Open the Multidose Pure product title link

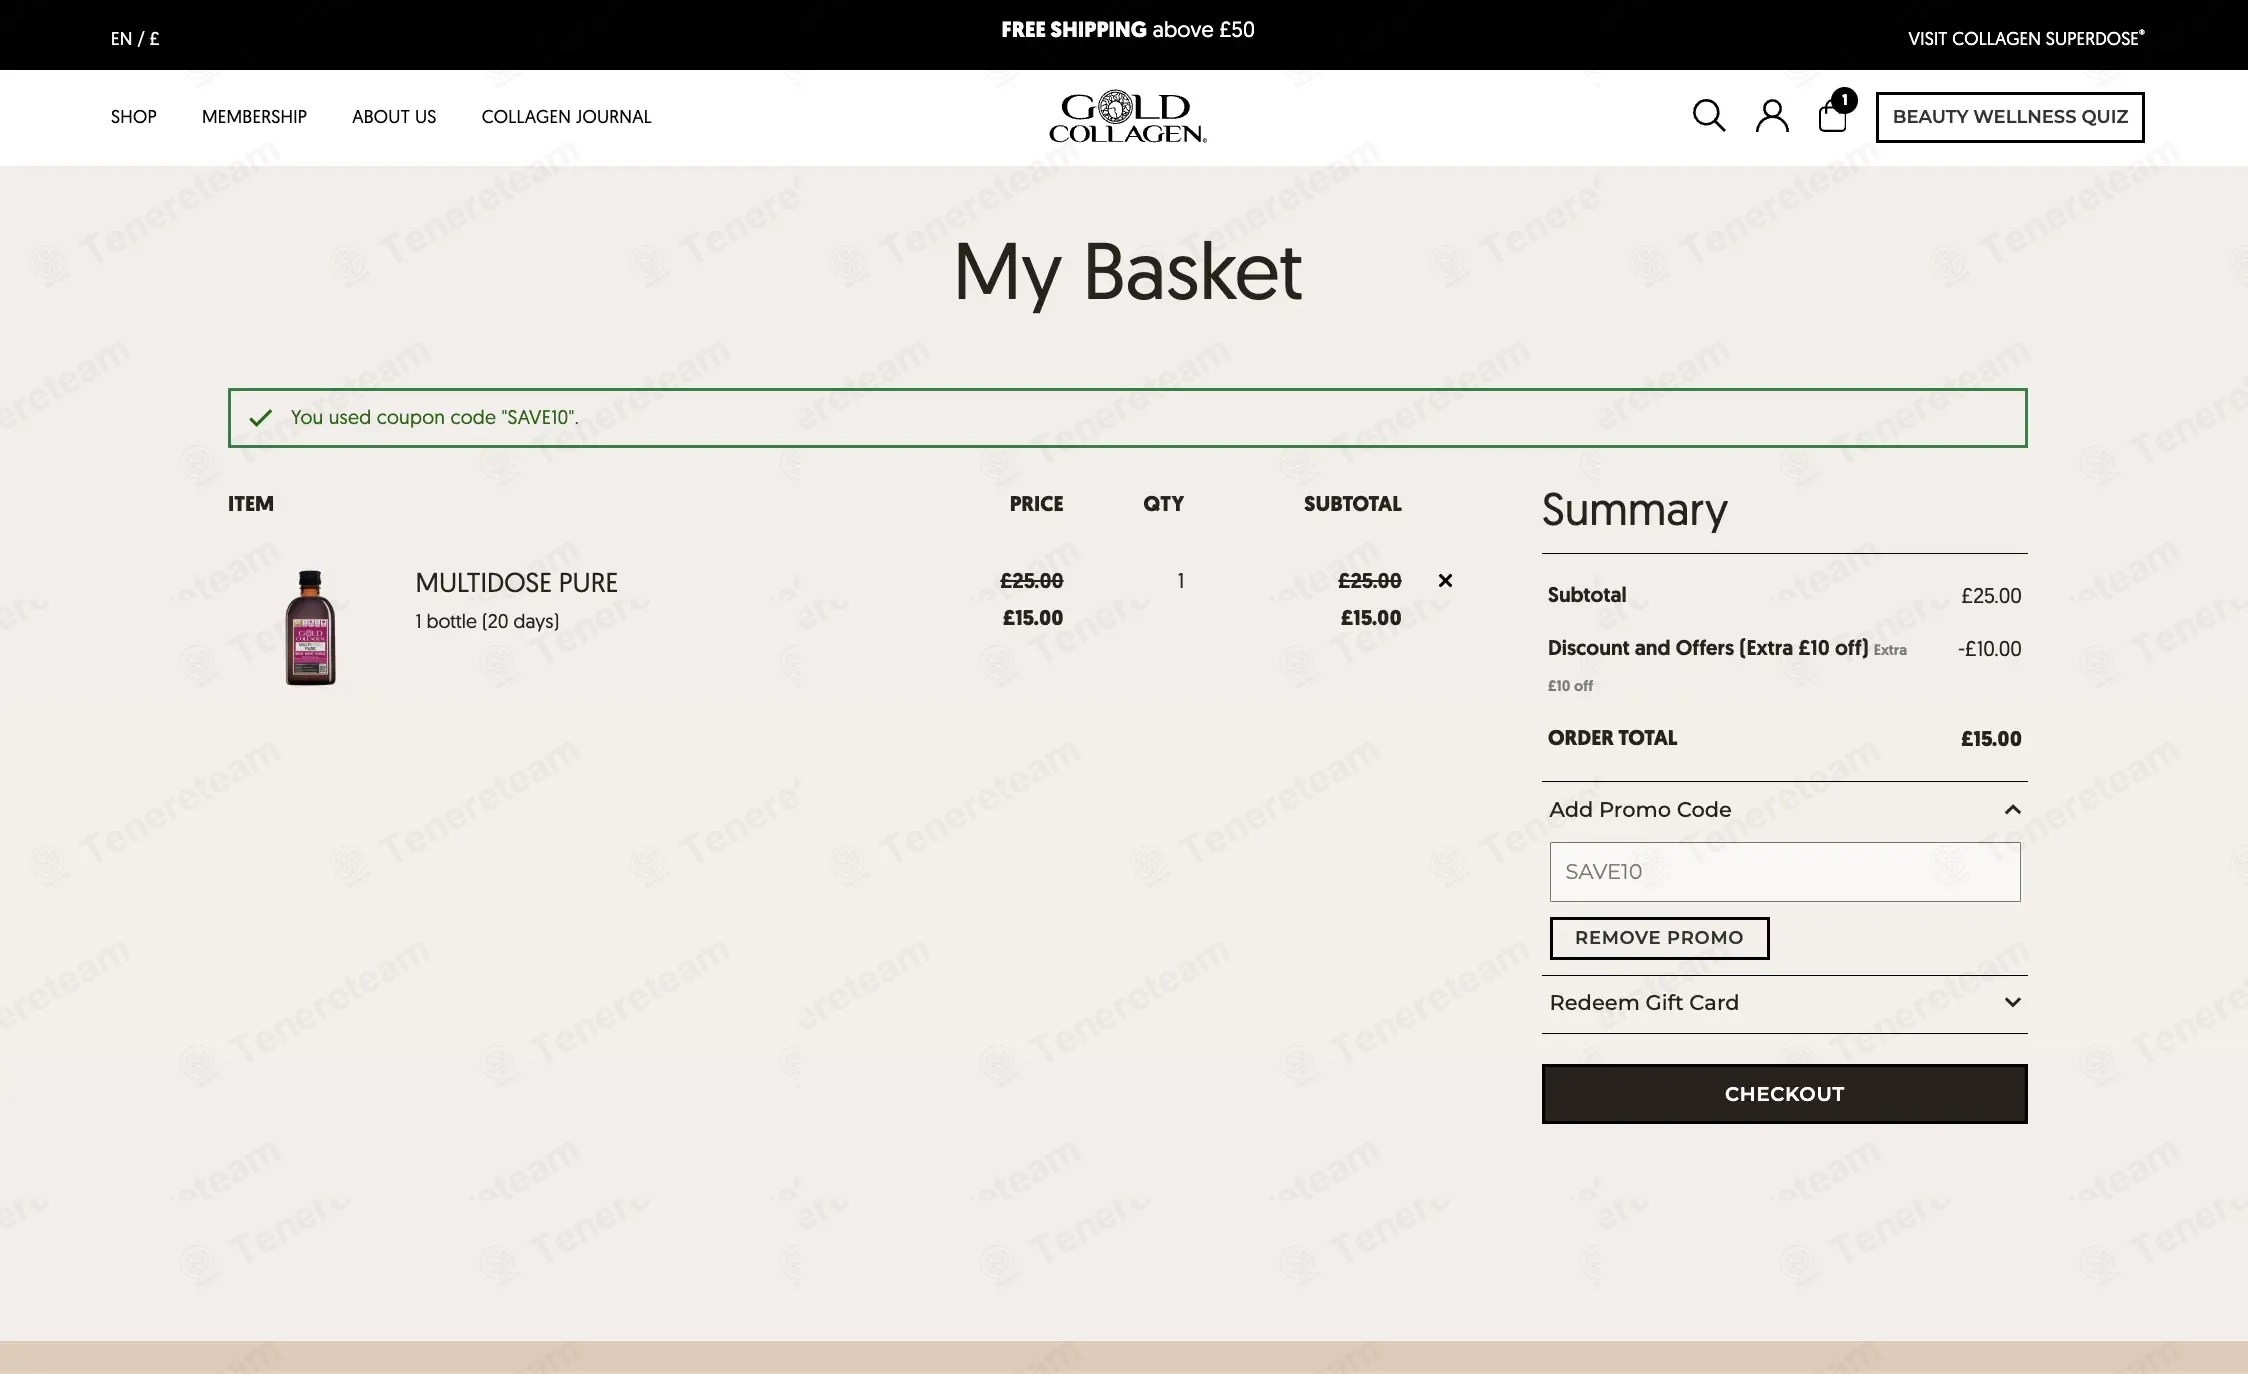[x=516, y=583]
